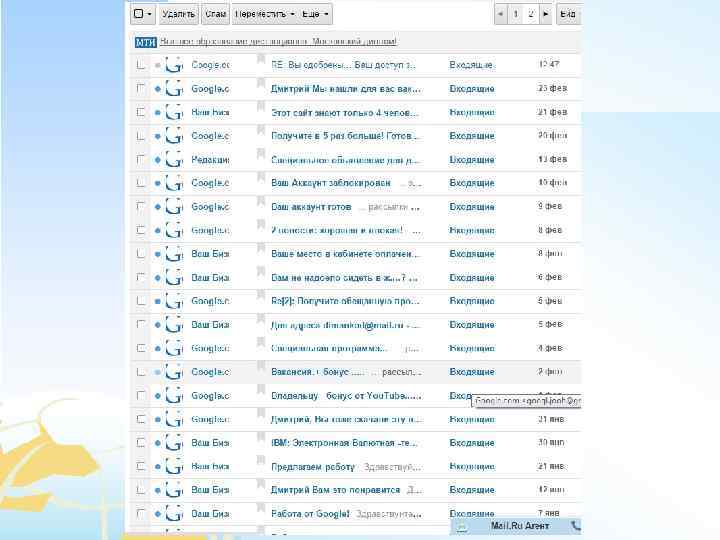This screenshot has height=540, width=720.
Task: Click the phone icon in Mail.Ru Агент bar
Action: point(575,526)
